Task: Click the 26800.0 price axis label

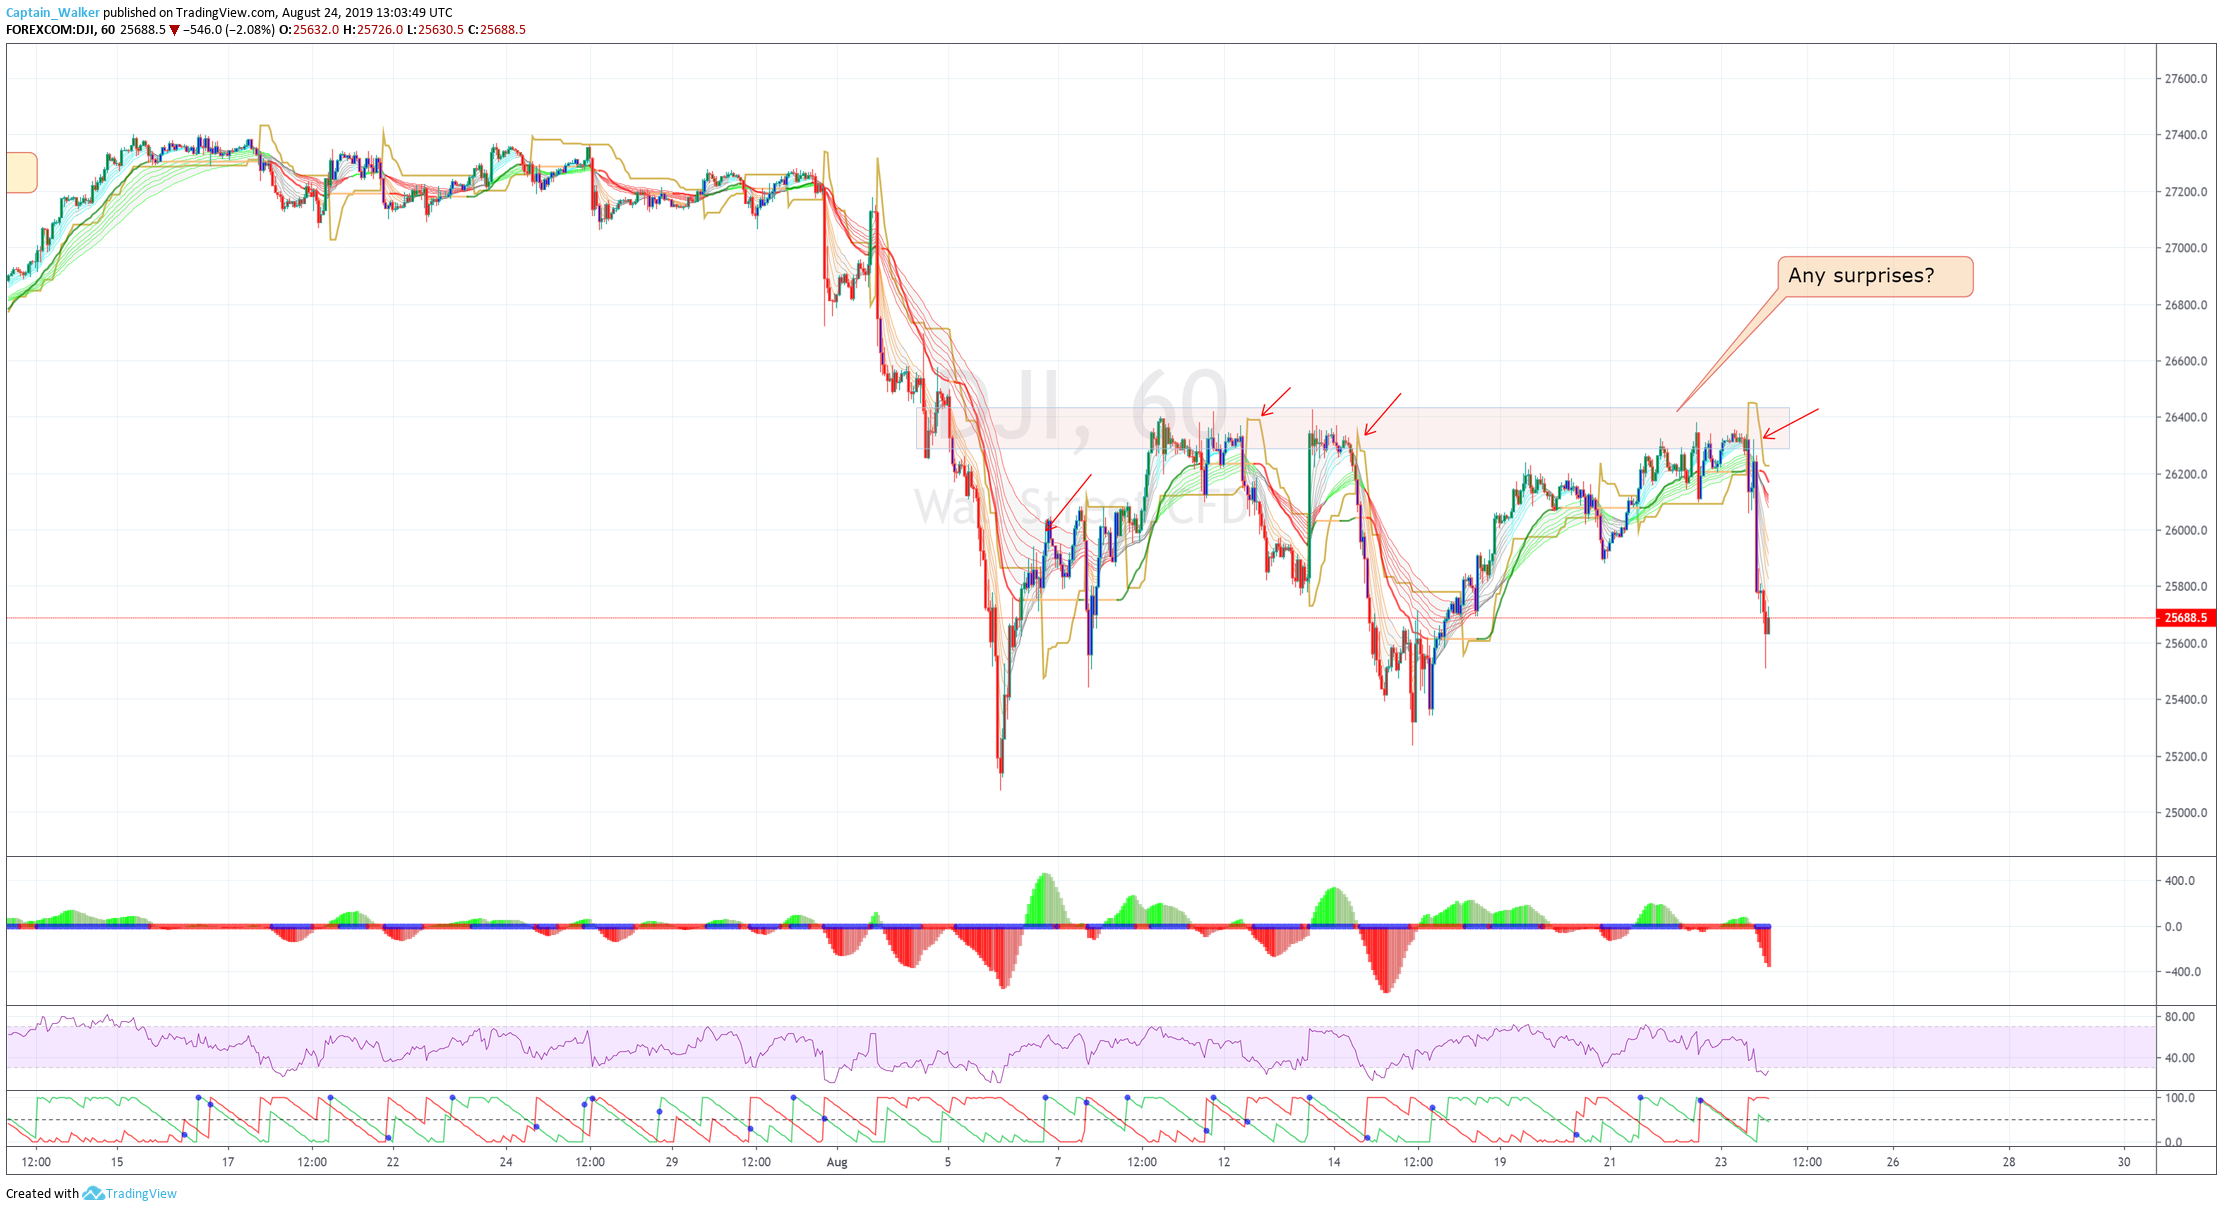Action: click(2185, 305)
